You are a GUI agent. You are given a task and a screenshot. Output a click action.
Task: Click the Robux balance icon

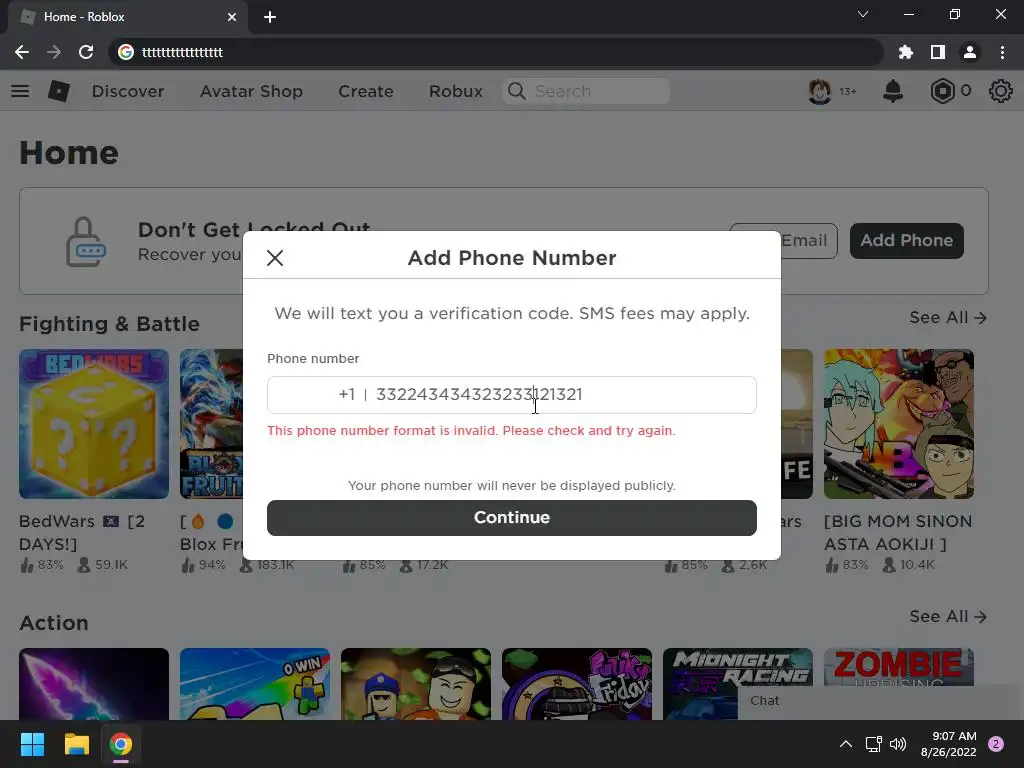[942, 91]
